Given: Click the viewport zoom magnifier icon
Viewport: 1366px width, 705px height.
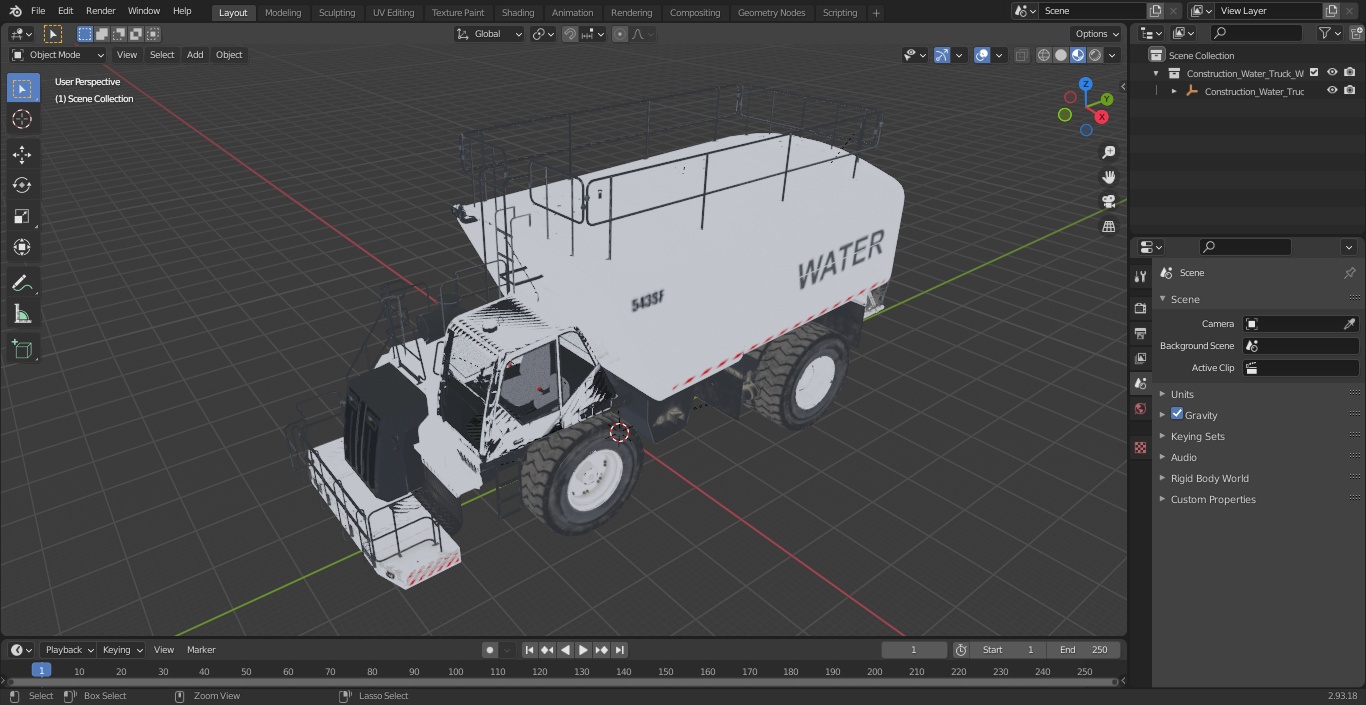Looking at the screenshot, I should pyautogui.click(x=1108, y=152).
